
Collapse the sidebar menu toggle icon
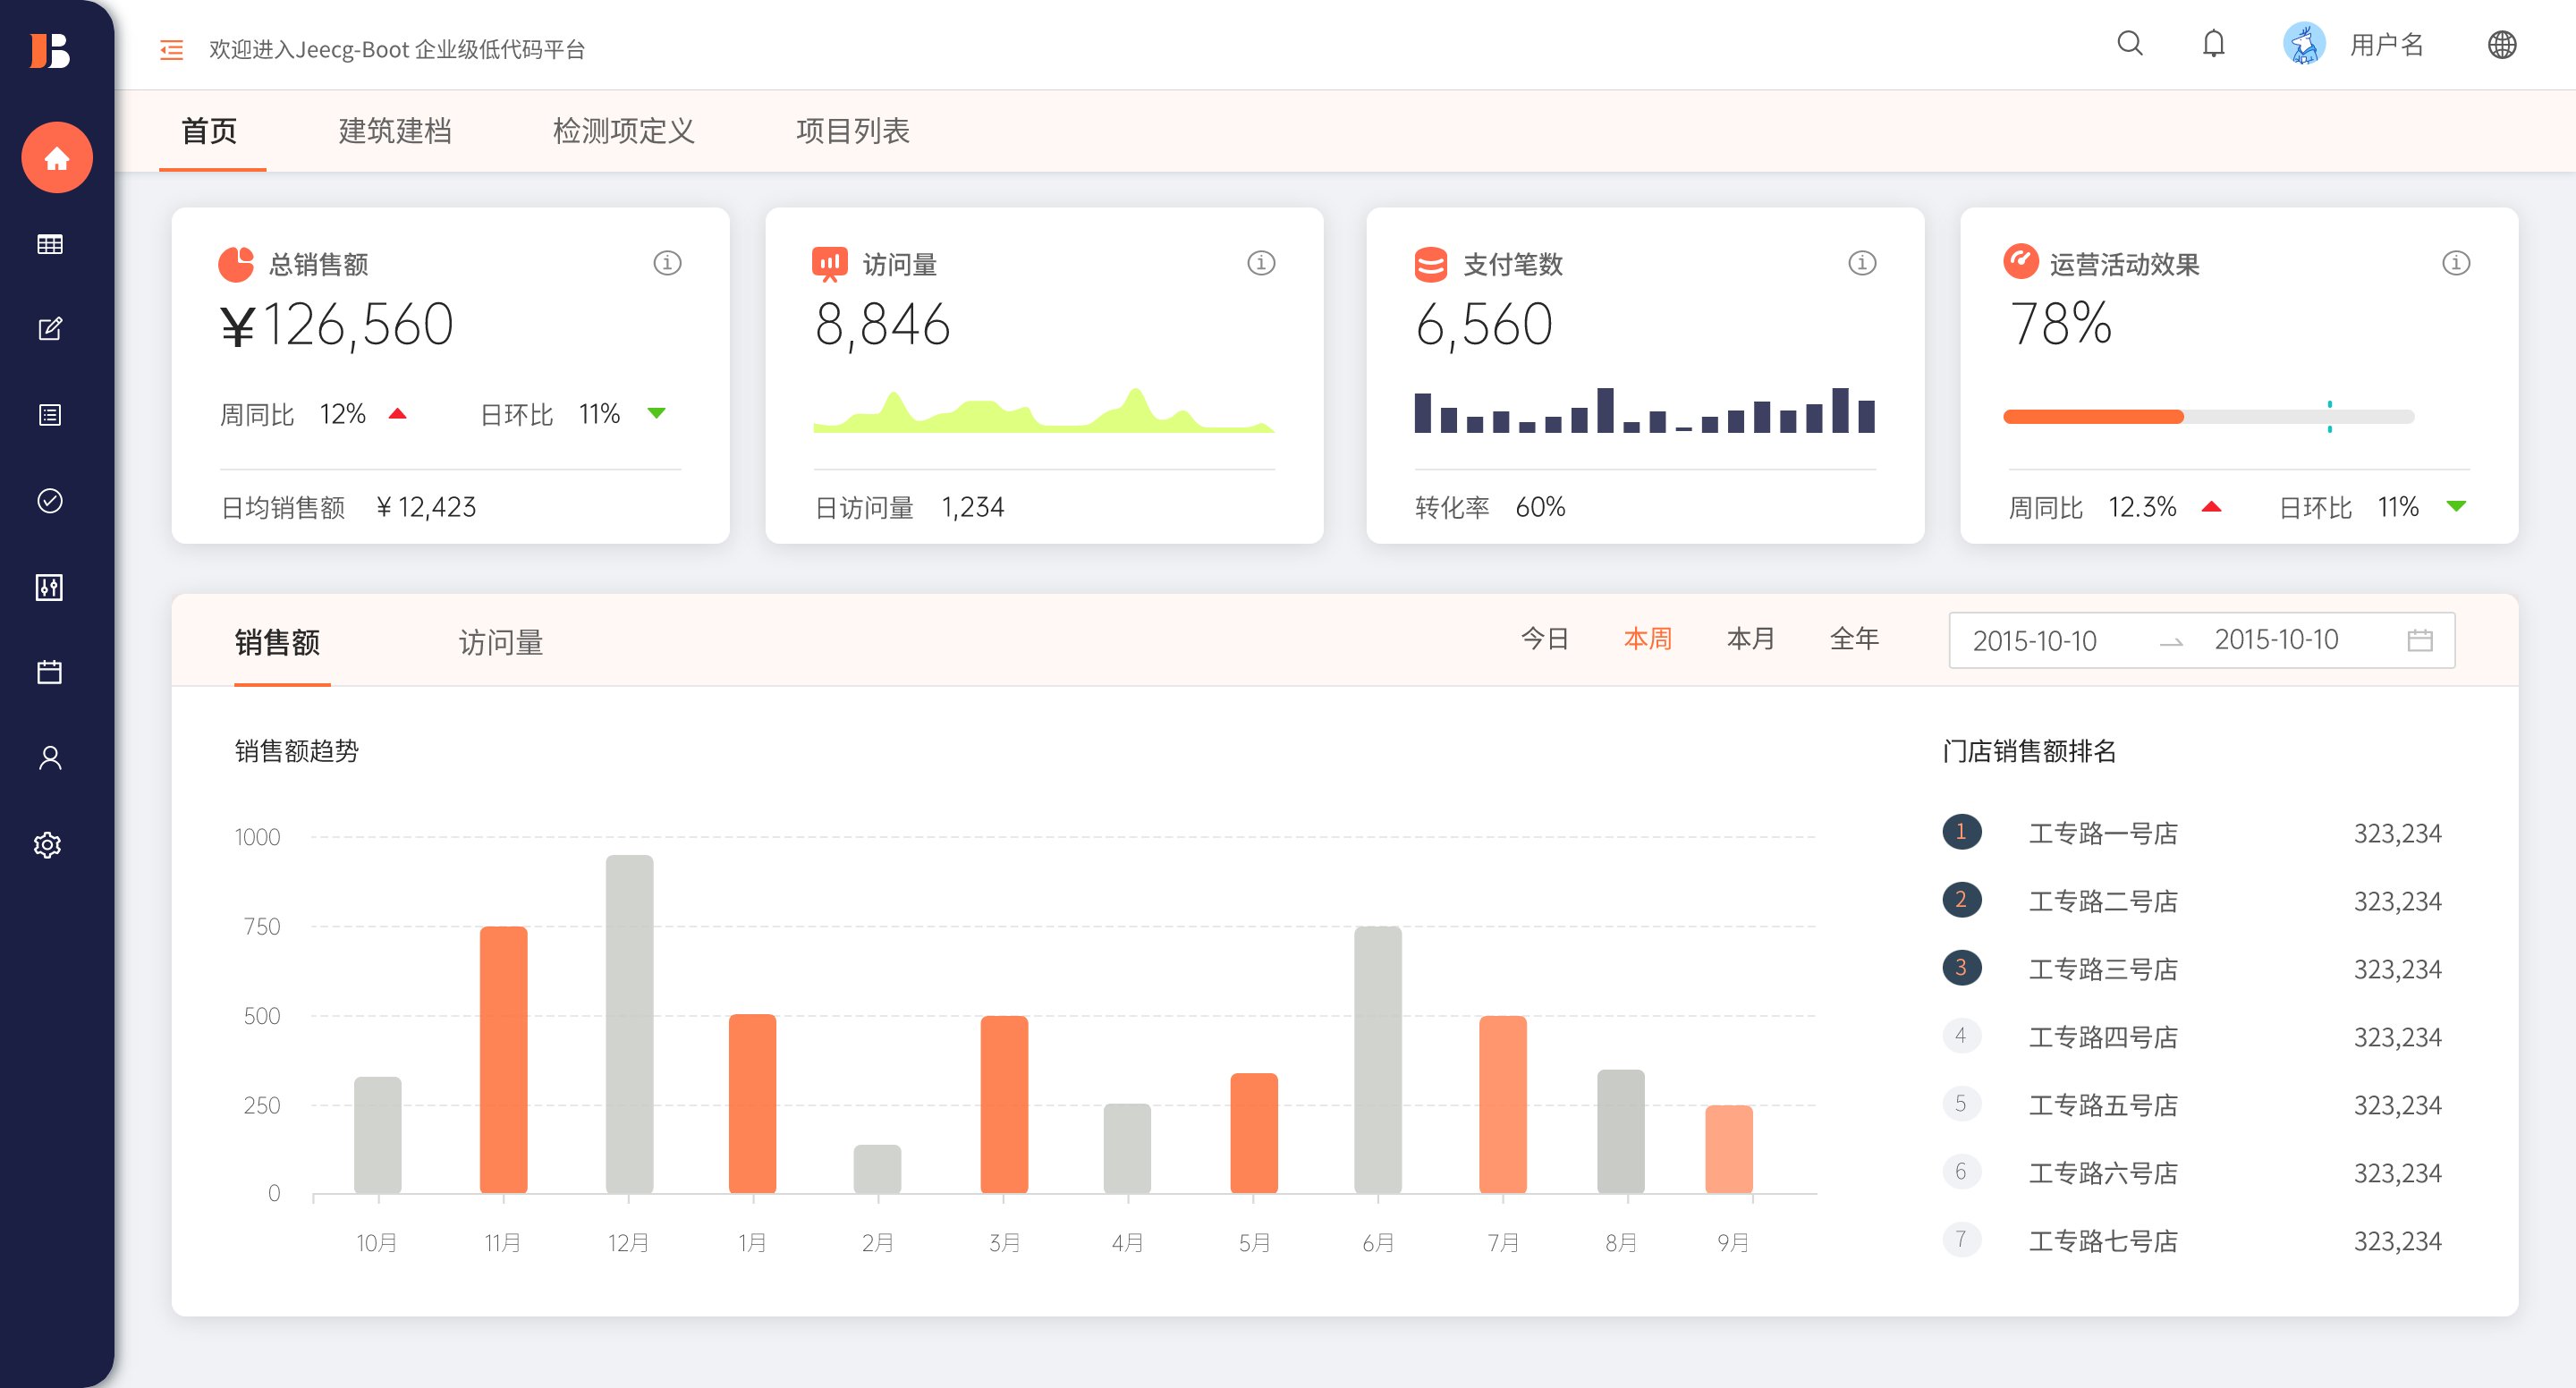coord(172,49)
